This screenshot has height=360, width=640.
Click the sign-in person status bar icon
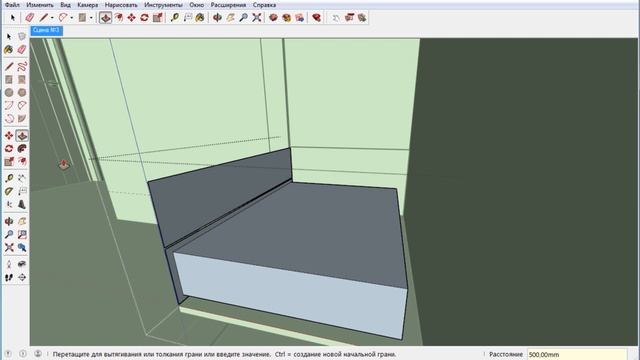[x=38, y=354]
